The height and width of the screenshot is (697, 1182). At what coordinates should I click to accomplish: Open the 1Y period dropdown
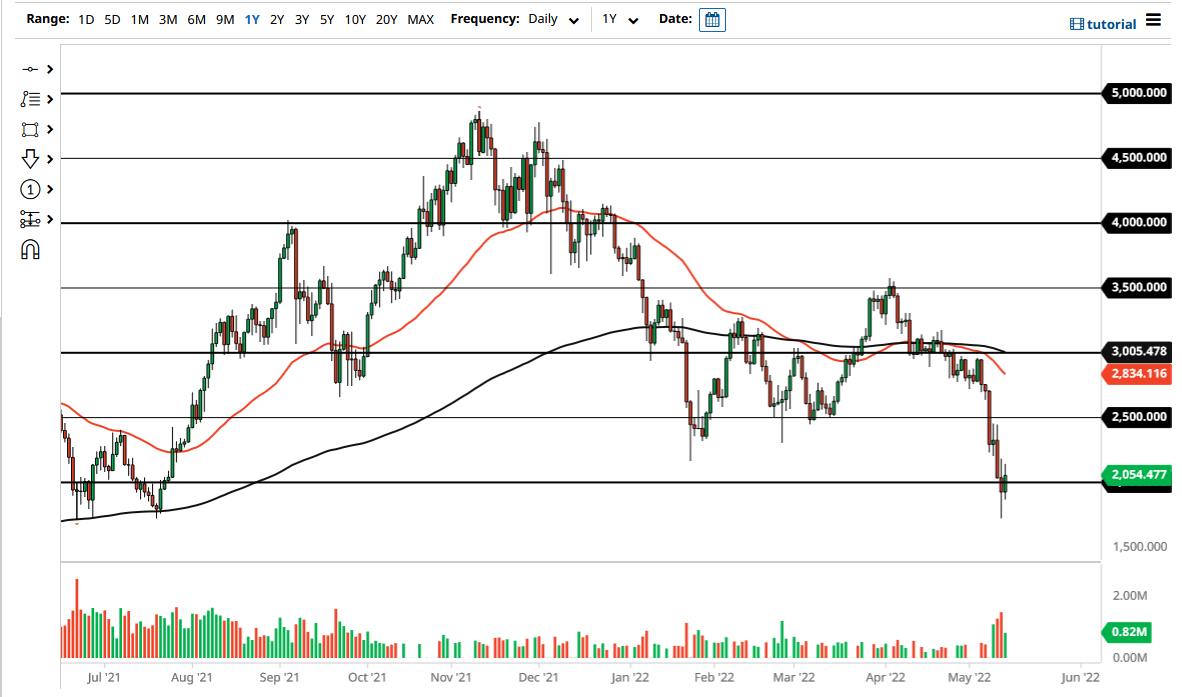[x=618, y=18]
